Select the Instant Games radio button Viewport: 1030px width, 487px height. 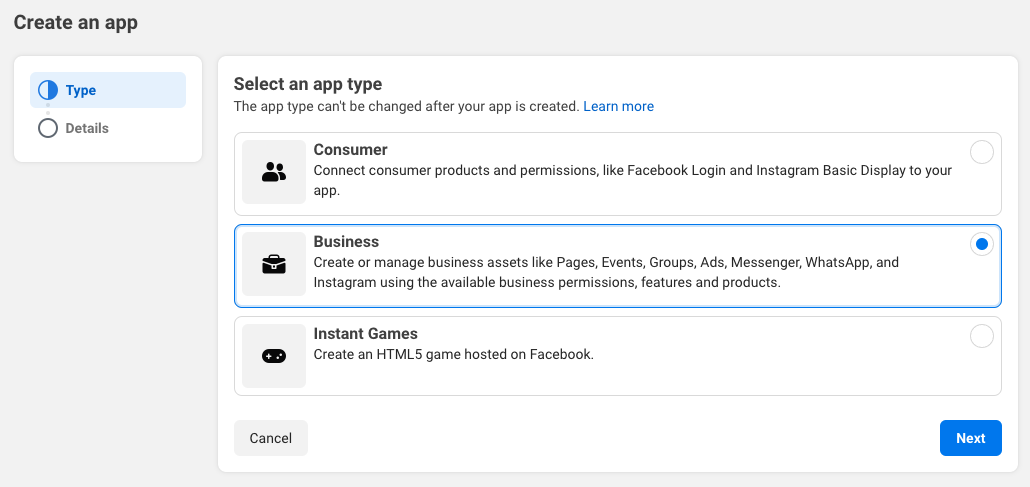[981, 336]
